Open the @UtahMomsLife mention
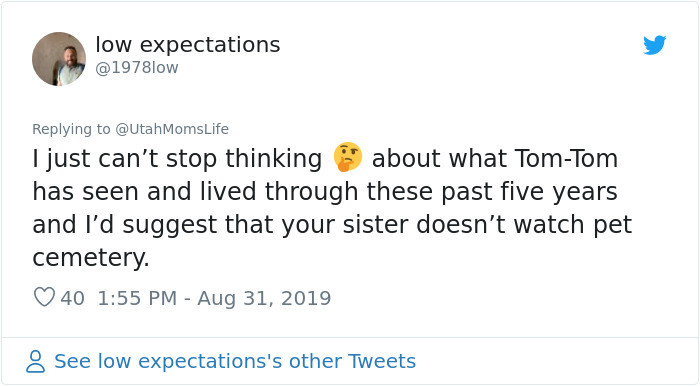Viewport: 700px width, 386px height. tap(172, 129)
